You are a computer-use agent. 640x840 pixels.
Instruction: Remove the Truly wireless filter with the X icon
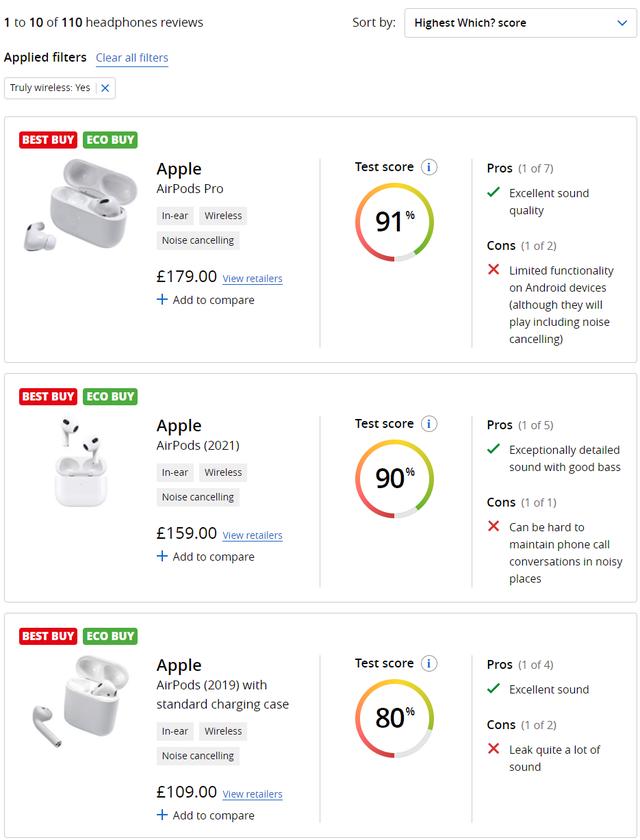[x=105, y=88]
